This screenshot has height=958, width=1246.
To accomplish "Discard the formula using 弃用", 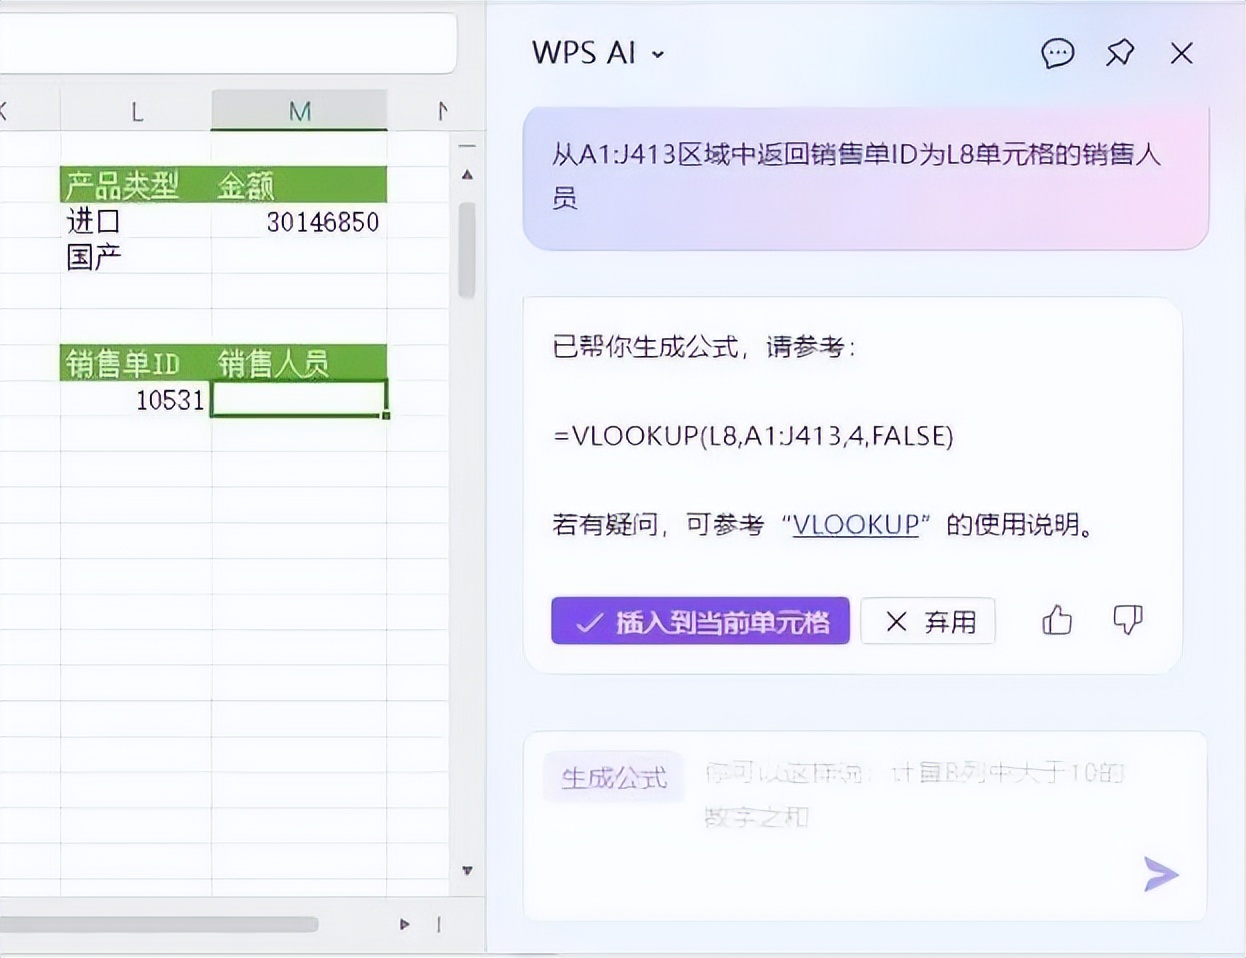I will pos(927,621).
